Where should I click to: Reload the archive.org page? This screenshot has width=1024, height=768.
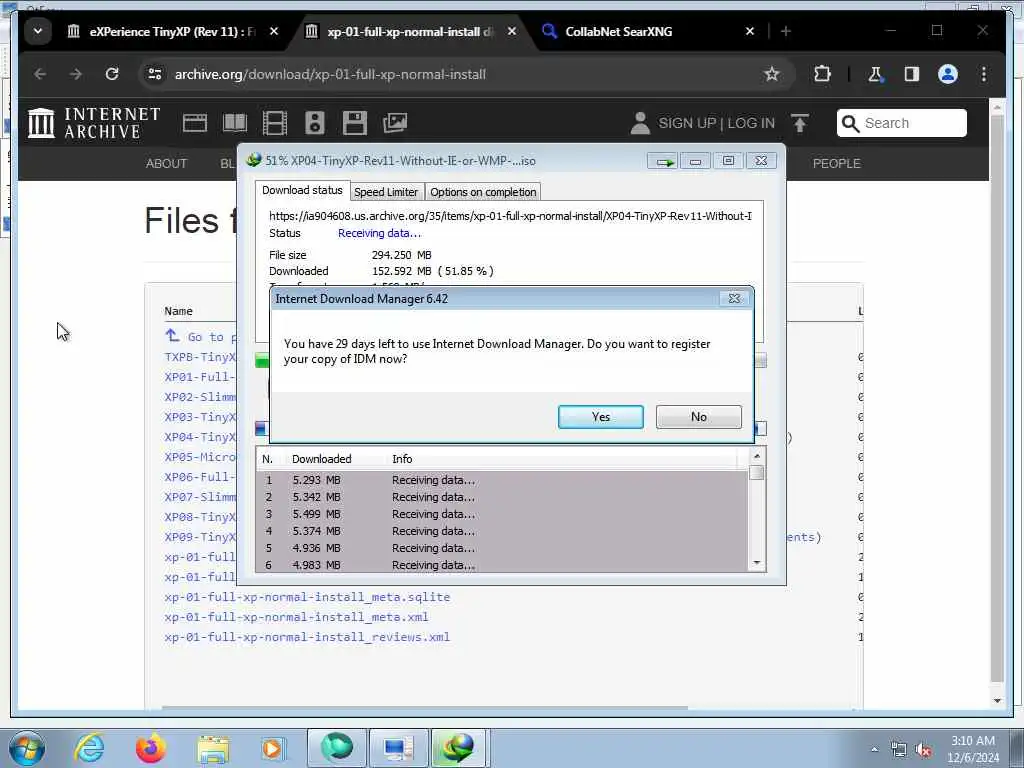coord(112,74)
